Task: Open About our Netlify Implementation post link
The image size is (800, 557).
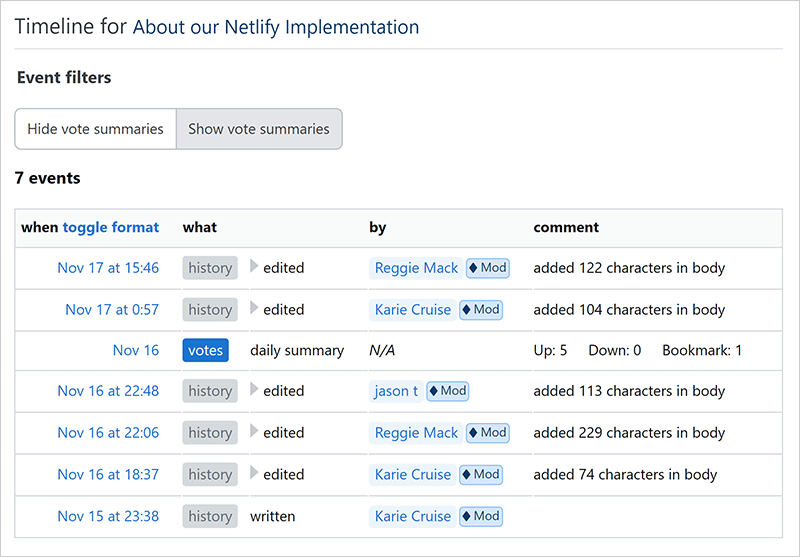Action: pyautogui.click(x=276, y=27)
